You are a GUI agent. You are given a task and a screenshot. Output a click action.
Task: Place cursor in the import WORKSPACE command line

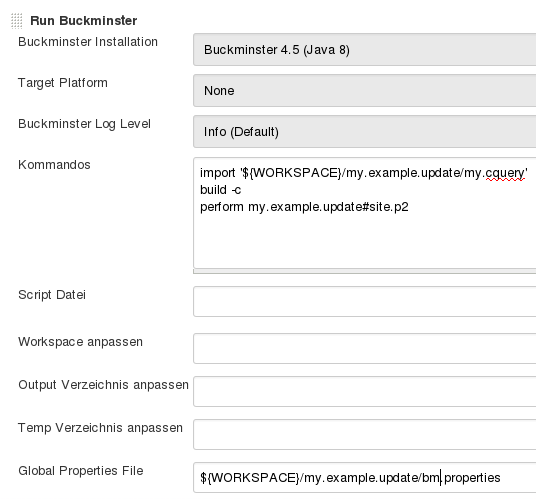pyautogui.click(x=364, y=173)
